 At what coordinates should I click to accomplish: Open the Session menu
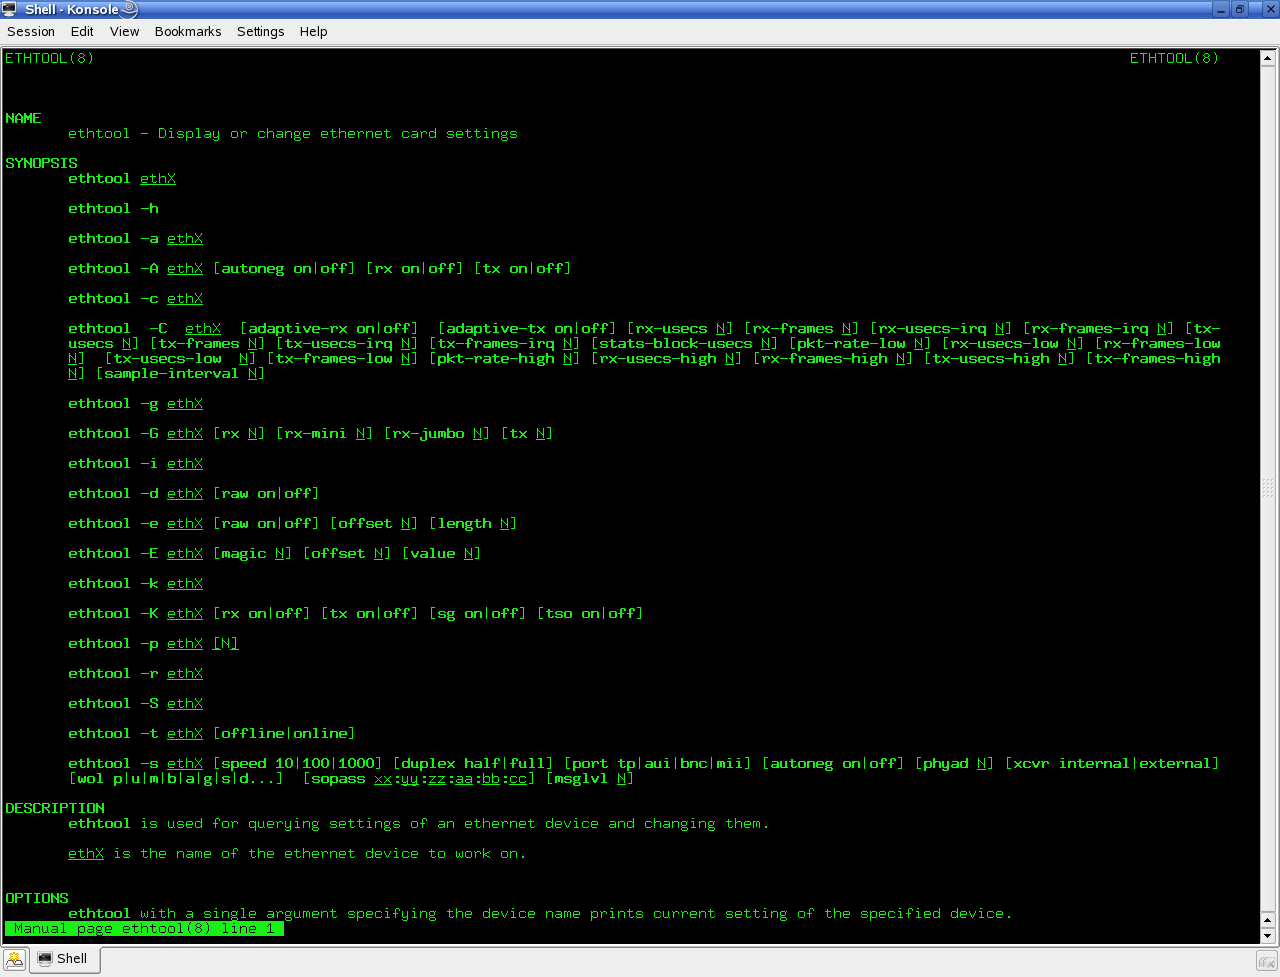(x=31, y=32)
